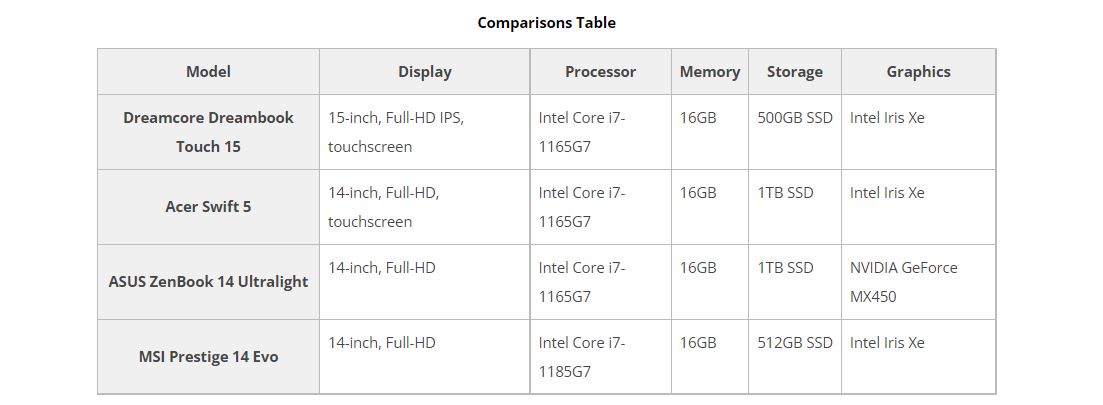Select the ASUS ZenBook 14 Ultralight cell

click(208, 282)
